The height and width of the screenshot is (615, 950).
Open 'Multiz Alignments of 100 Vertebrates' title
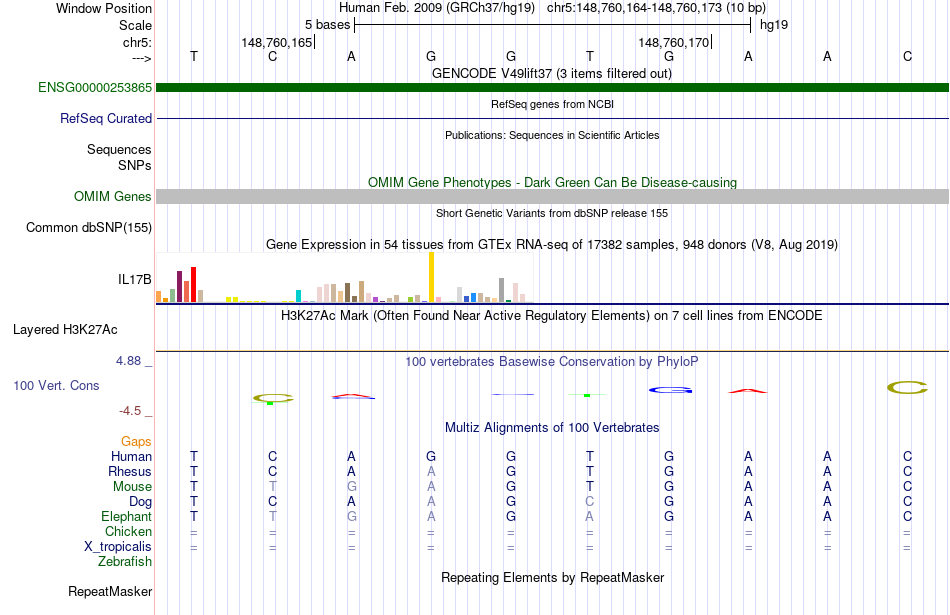coord(552,428)
